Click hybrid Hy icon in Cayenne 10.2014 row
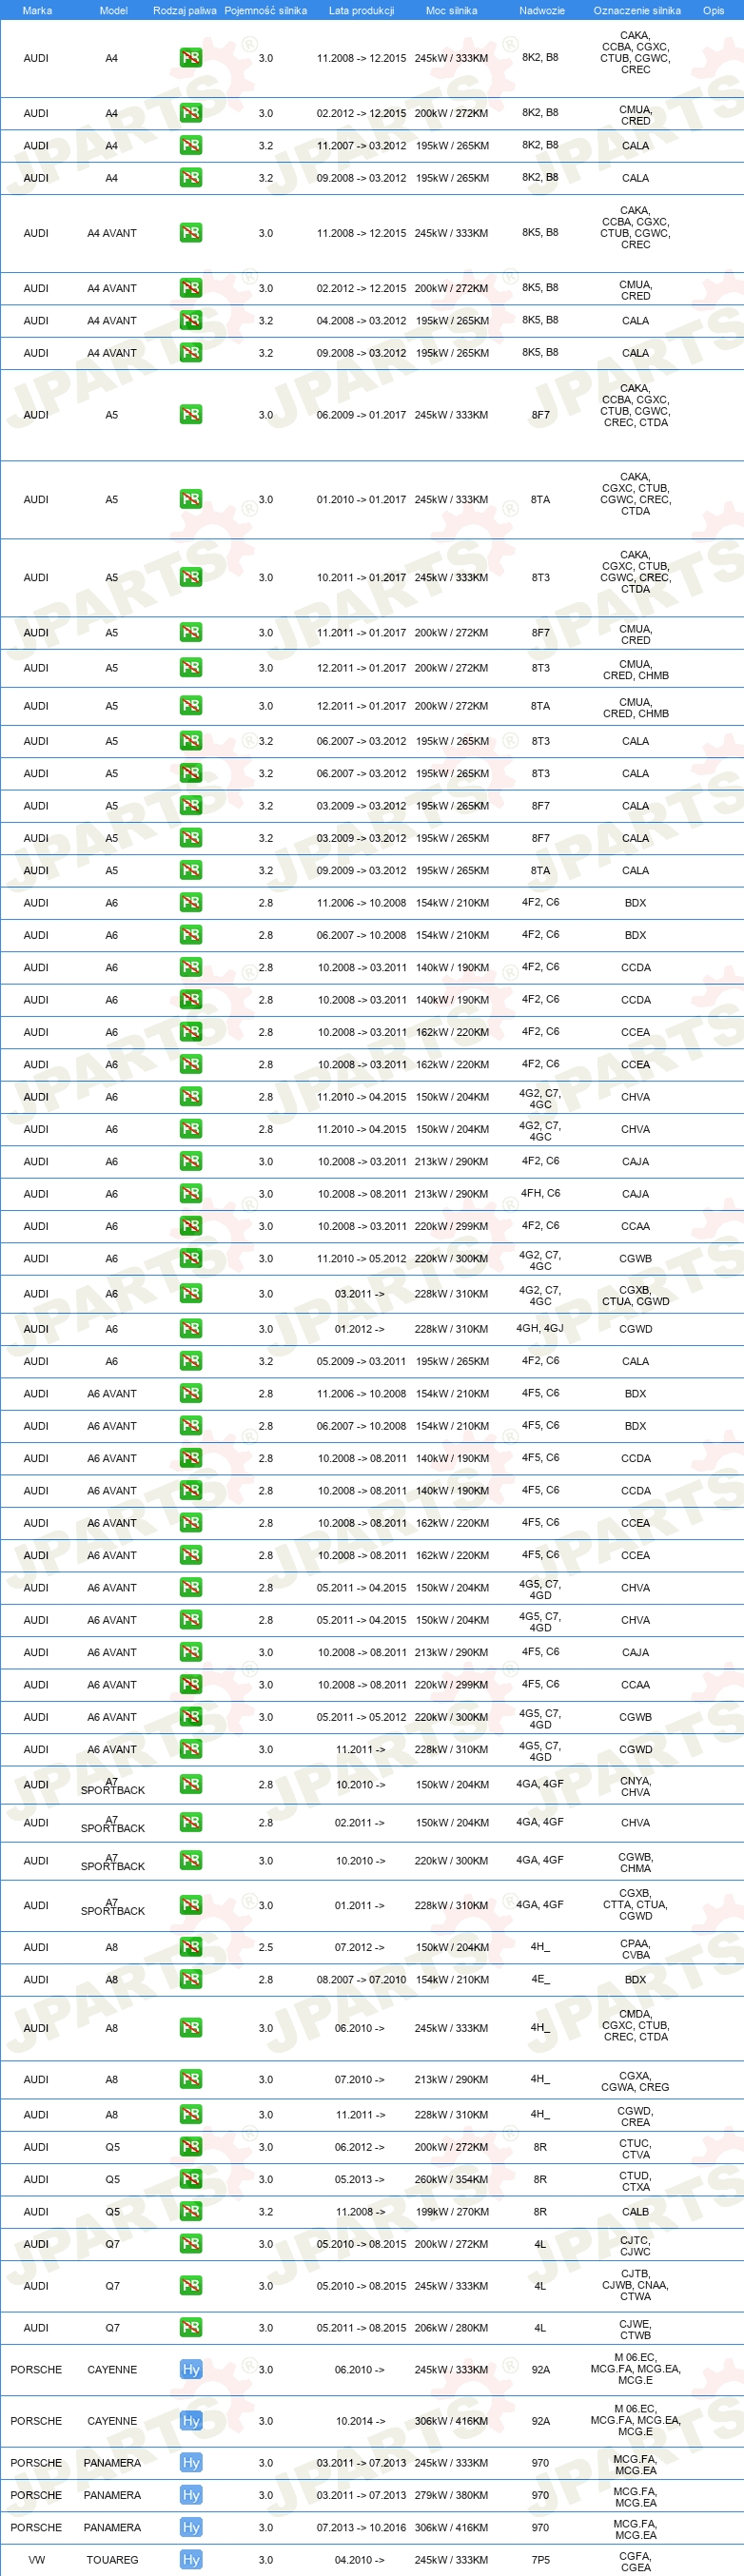The width and height of the screenshot is (744, 2576). click(191, 2421)
